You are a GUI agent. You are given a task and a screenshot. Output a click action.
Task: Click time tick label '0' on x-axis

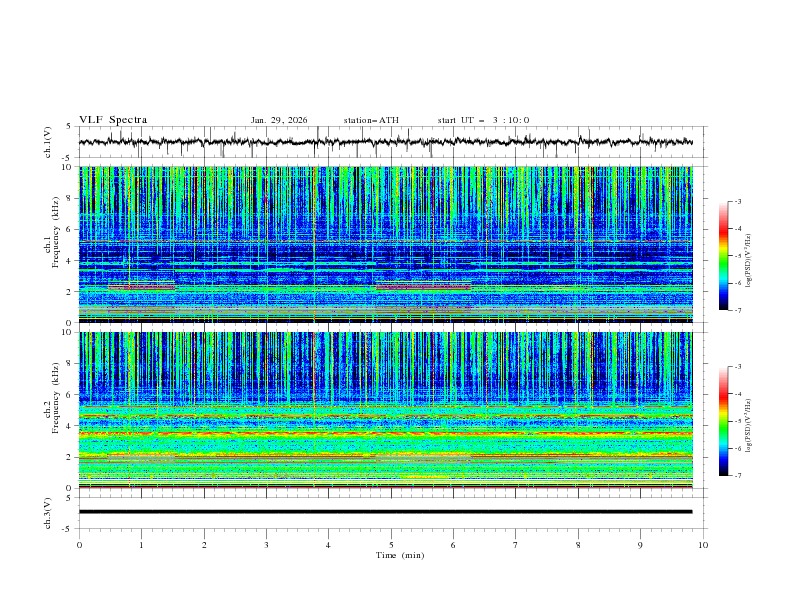tap(79, 545)
